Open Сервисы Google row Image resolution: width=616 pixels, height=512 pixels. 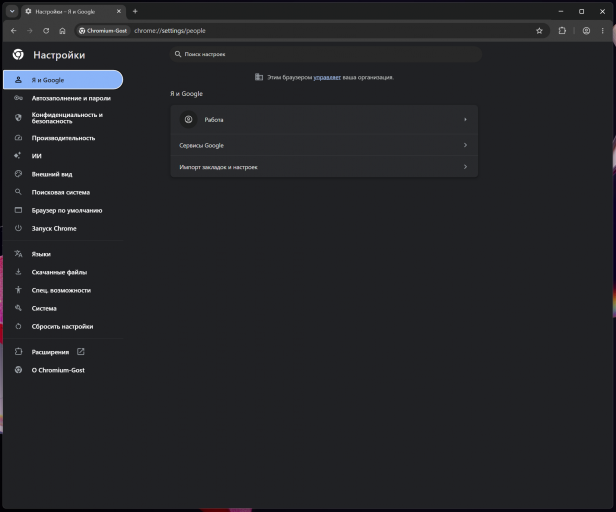[324, 145]
